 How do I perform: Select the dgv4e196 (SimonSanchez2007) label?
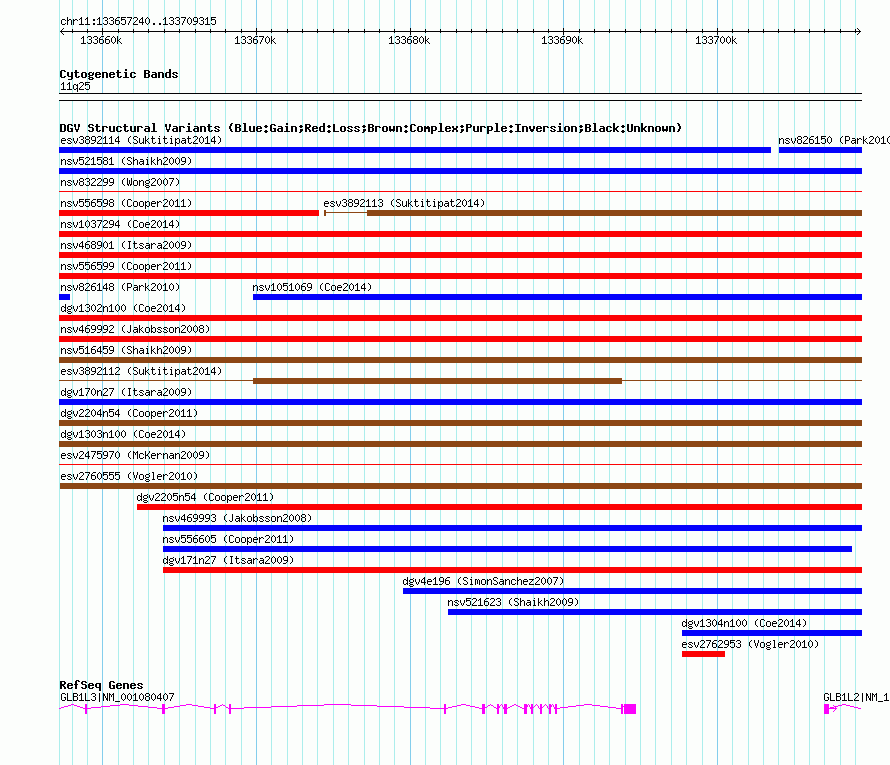point(483,581)
